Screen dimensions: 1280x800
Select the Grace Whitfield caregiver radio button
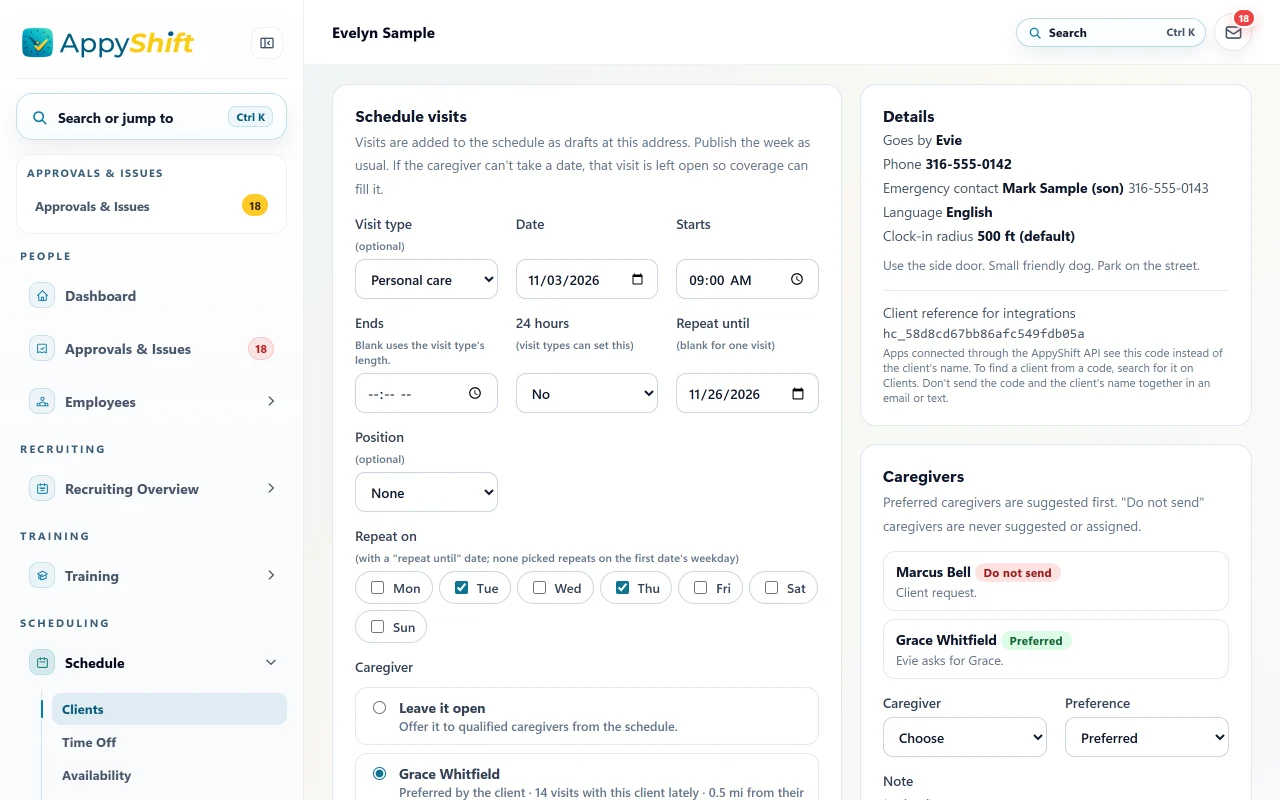pos(379,774)
